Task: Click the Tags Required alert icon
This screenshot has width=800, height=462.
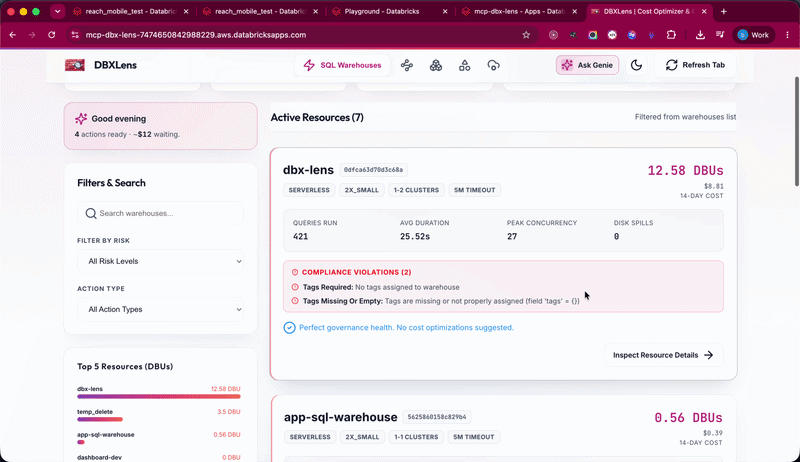Action: click(295, 287)
